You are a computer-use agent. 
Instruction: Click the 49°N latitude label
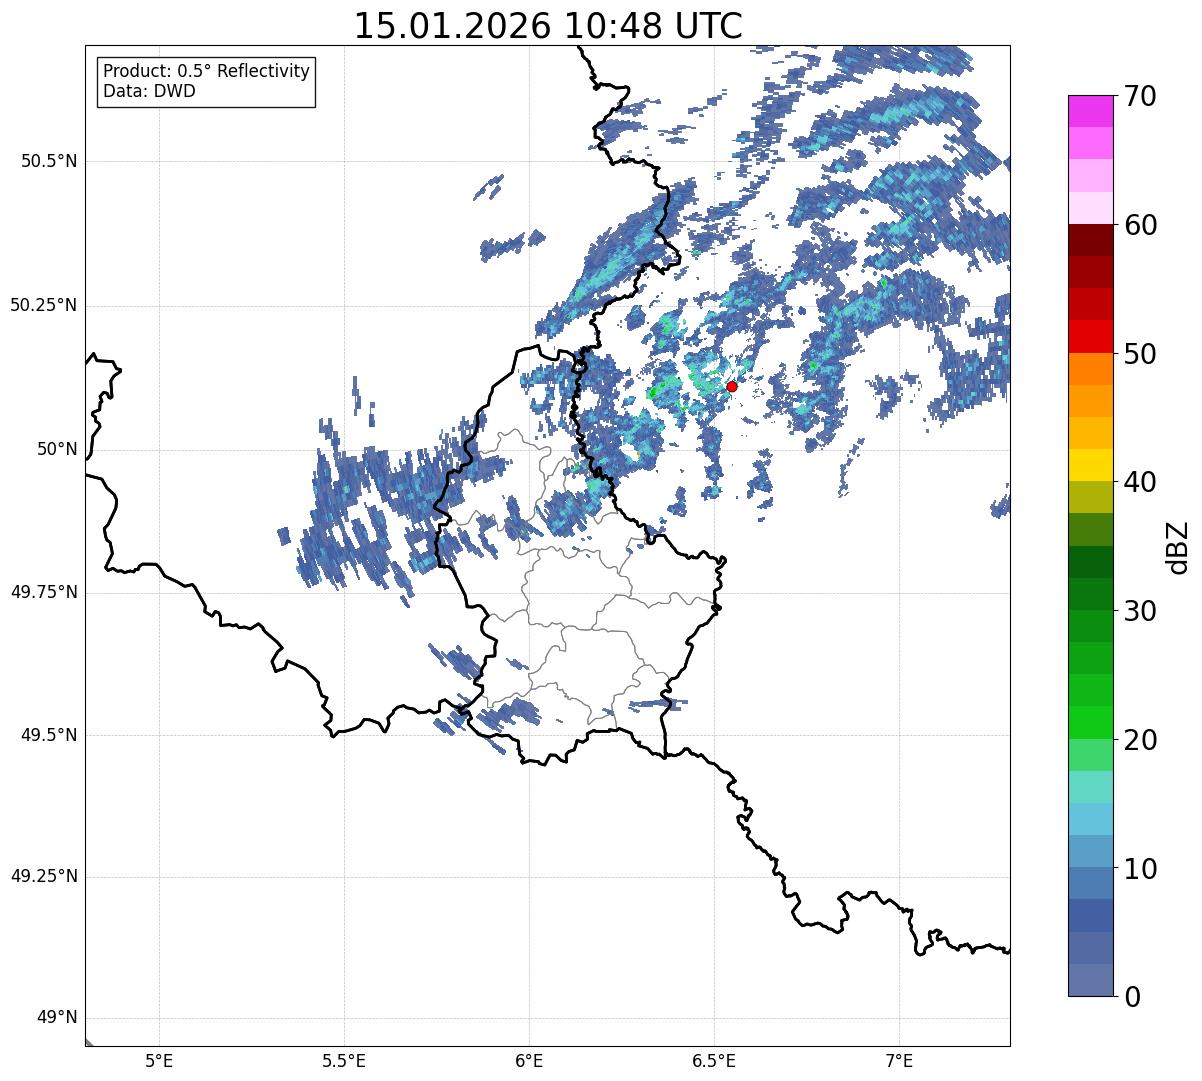point(57,1018)
